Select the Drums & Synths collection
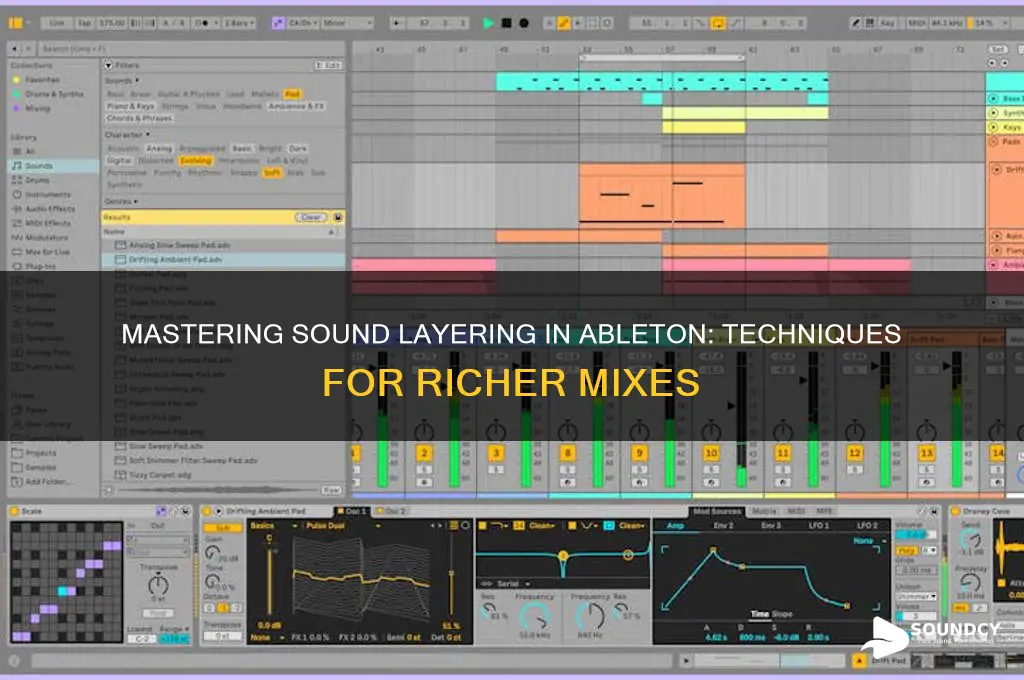Viewport: 1024px width, 680px height. click(54, 94)
